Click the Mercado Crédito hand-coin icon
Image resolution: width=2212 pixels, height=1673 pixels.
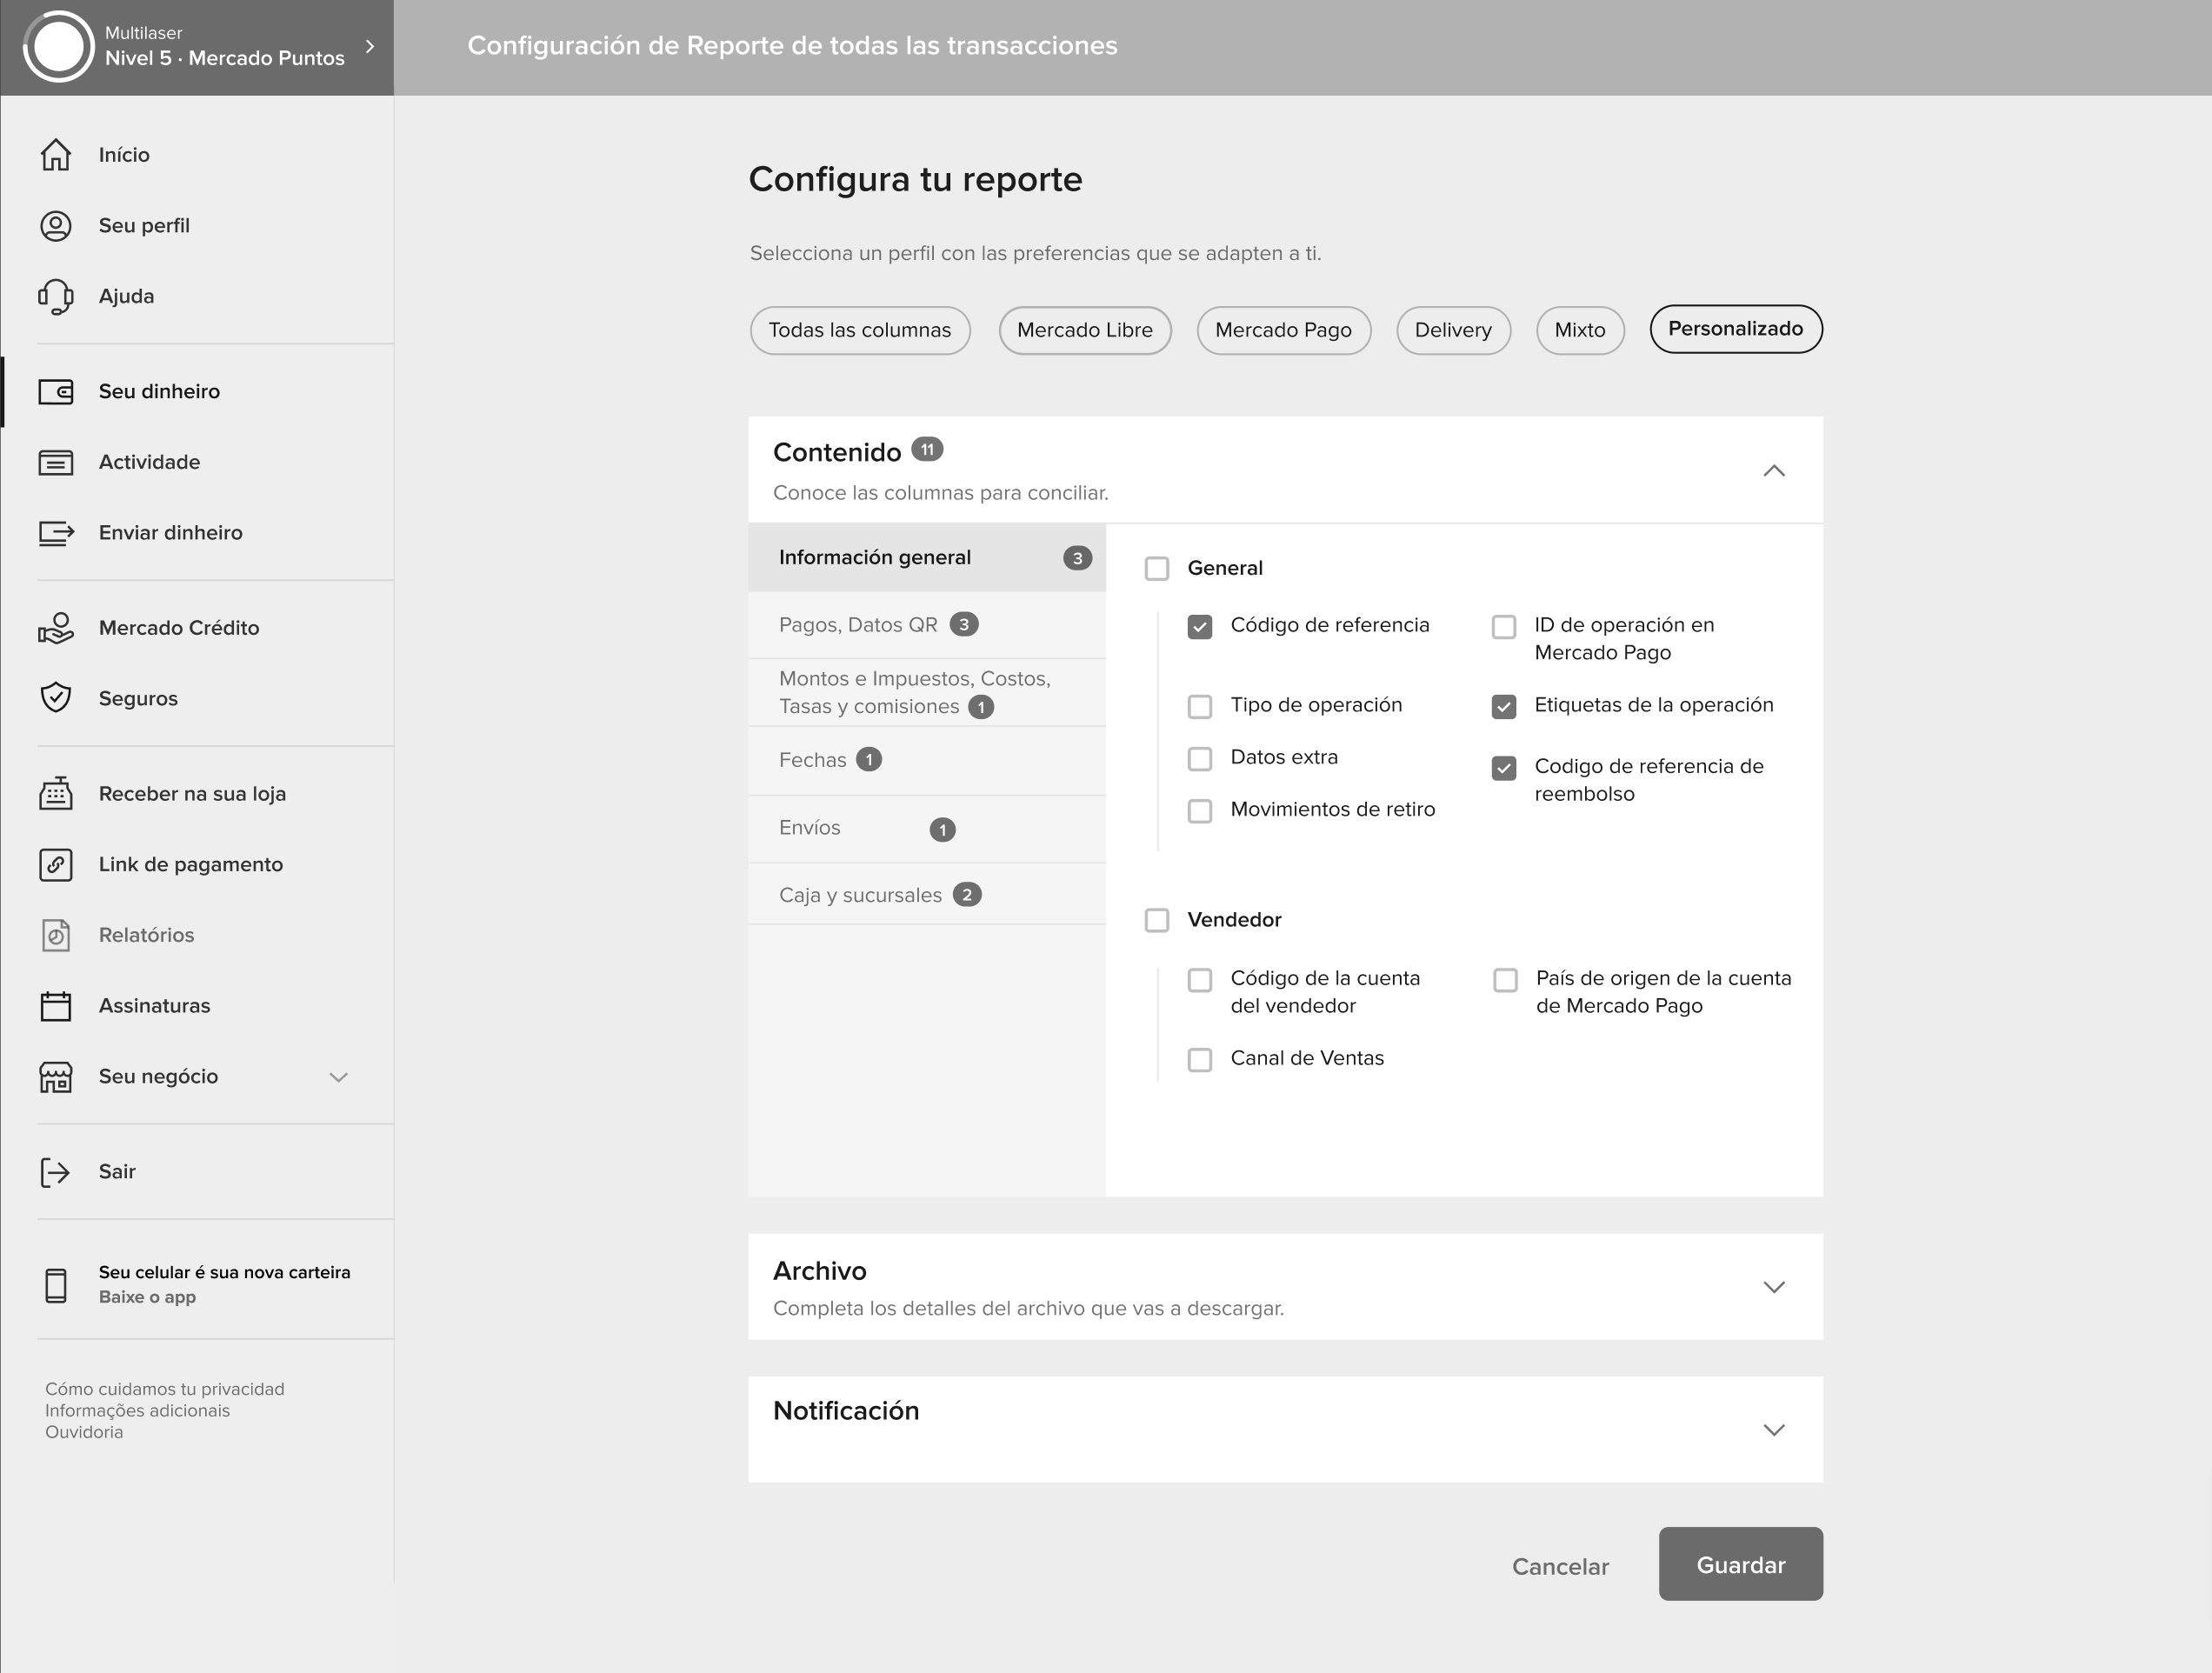pos(56,628)
